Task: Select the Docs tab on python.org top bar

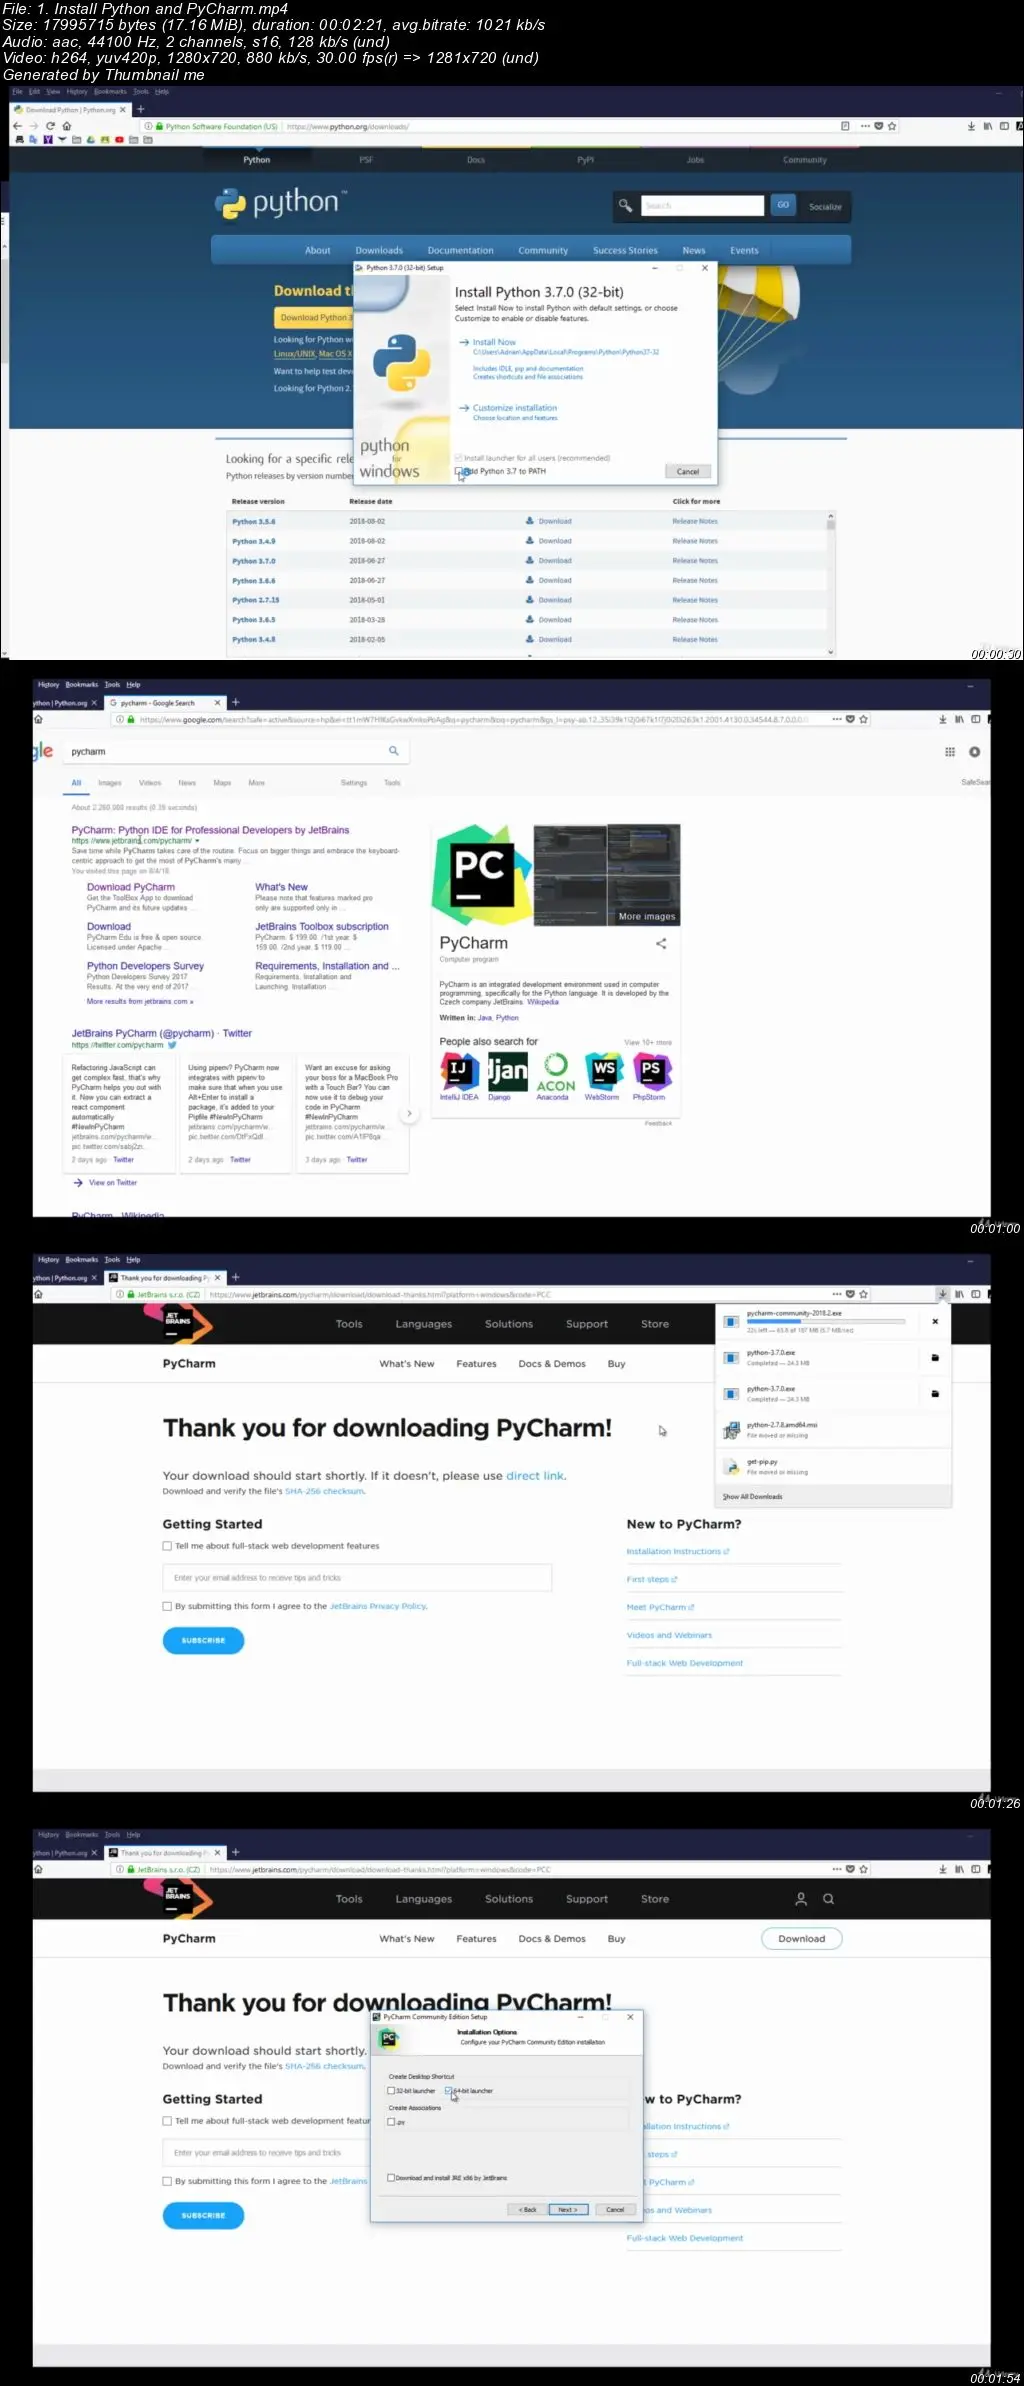Action: [476, 160]
